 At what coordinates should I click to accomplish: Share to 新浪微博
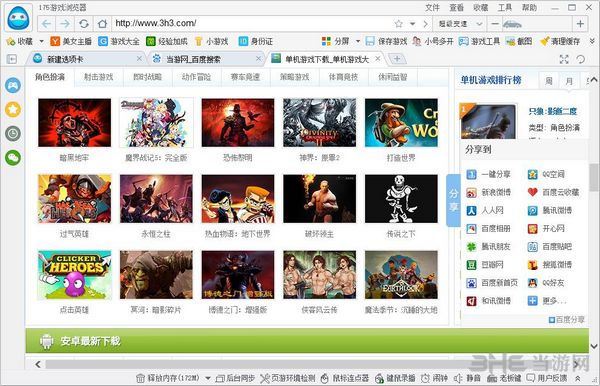488,192
